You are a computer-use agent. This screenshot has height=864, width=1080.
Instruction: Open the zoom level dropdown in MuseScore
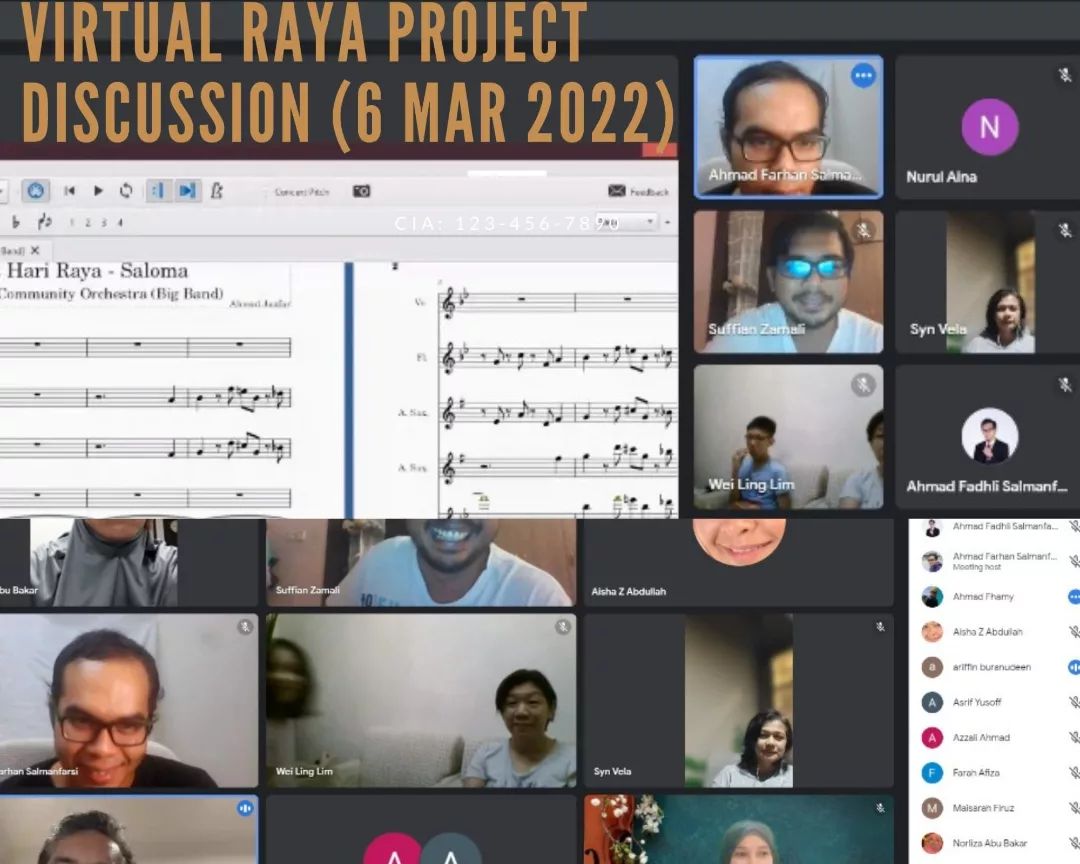tap(625, 222)
